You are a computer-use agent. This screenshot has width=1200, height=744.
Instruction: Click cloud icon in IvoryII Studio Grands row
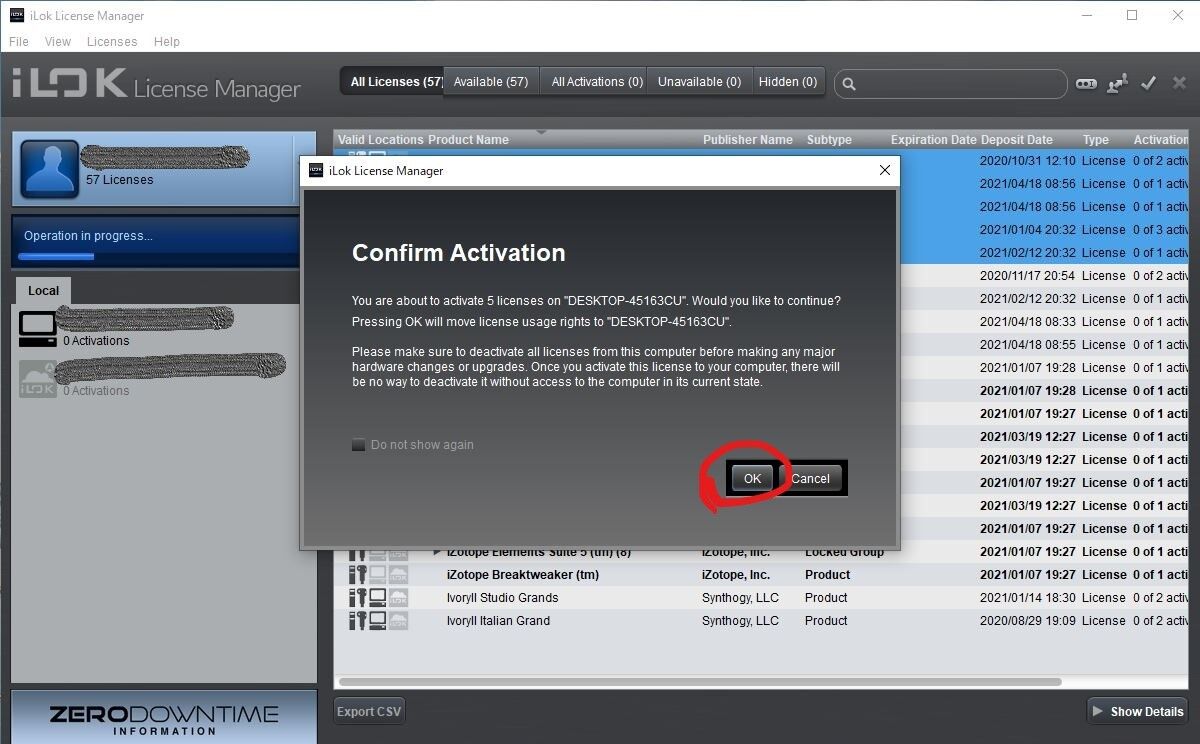point(398,598)
